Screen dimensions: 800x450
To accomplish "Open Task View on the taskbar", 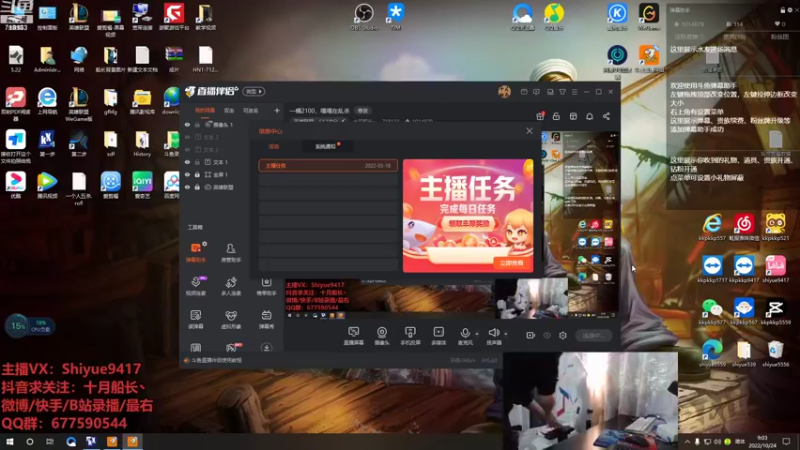I will (49, 442).
